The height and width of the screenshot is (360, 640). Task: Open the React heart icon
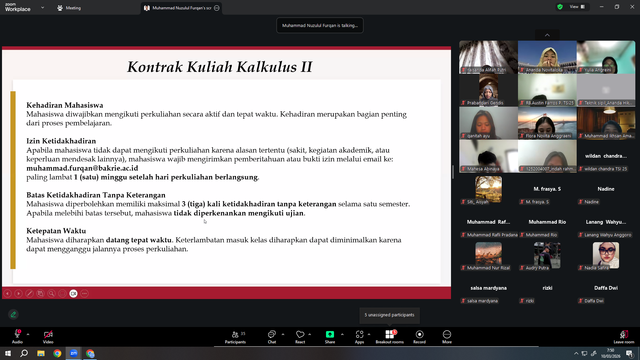300,334
